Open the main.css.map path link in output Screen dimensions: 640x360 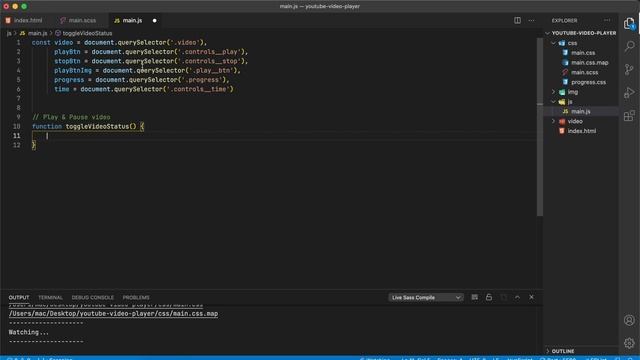click(113, 313)
